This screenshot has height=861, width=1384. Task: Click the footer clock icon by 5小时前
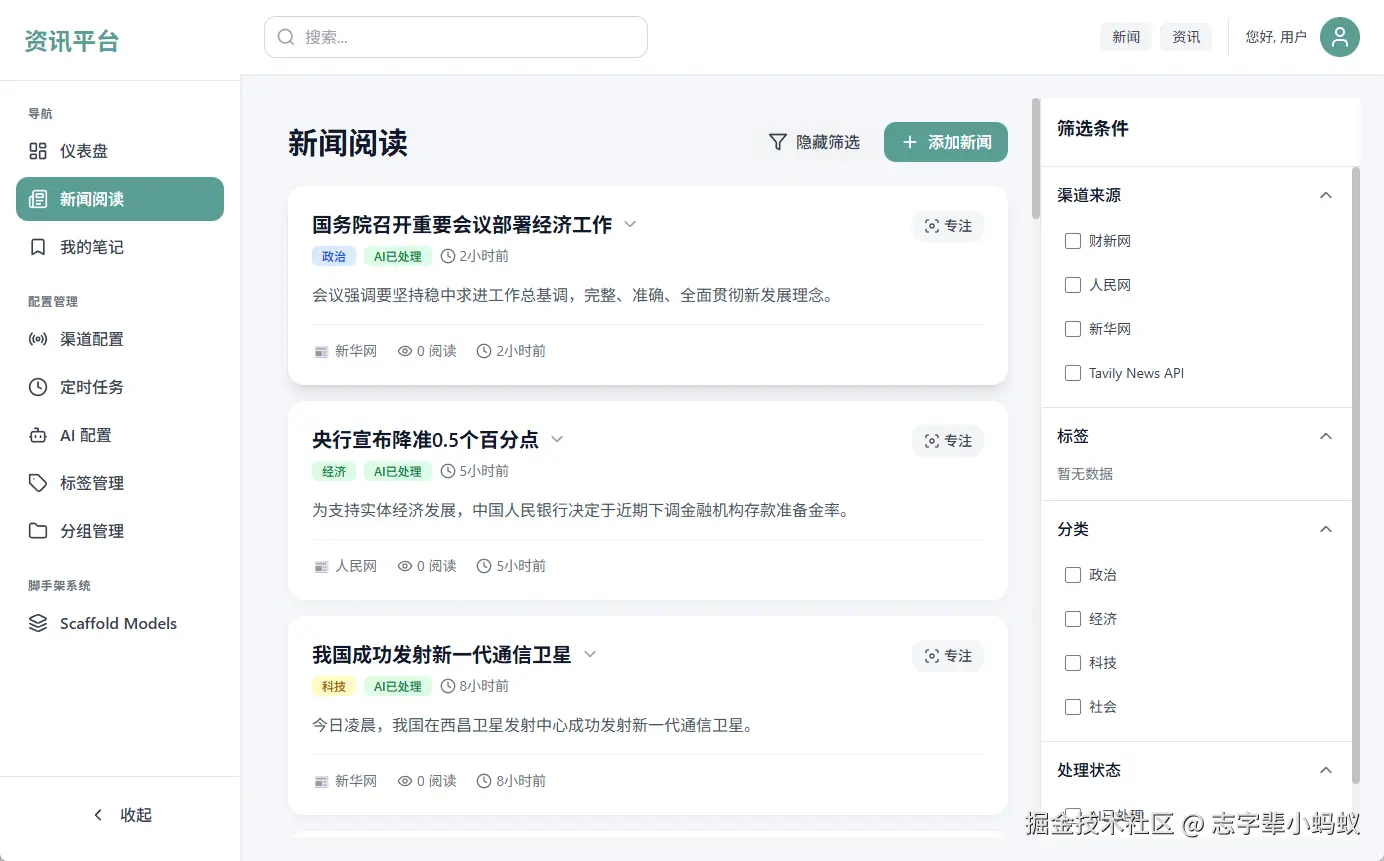[484, 566]
